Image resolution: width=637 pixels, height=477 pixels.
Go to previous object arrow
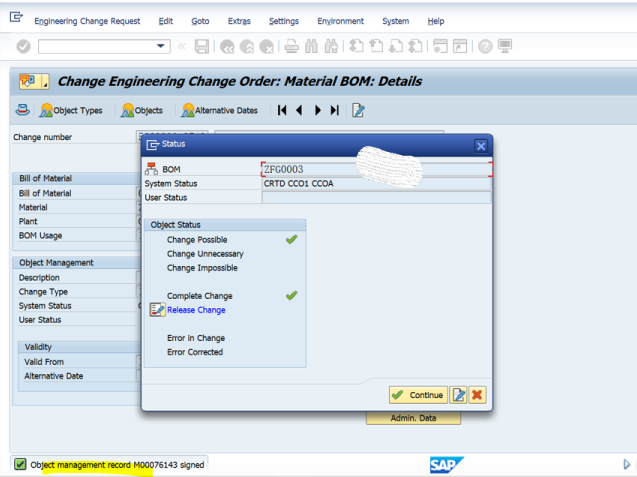tap(299, 110)
